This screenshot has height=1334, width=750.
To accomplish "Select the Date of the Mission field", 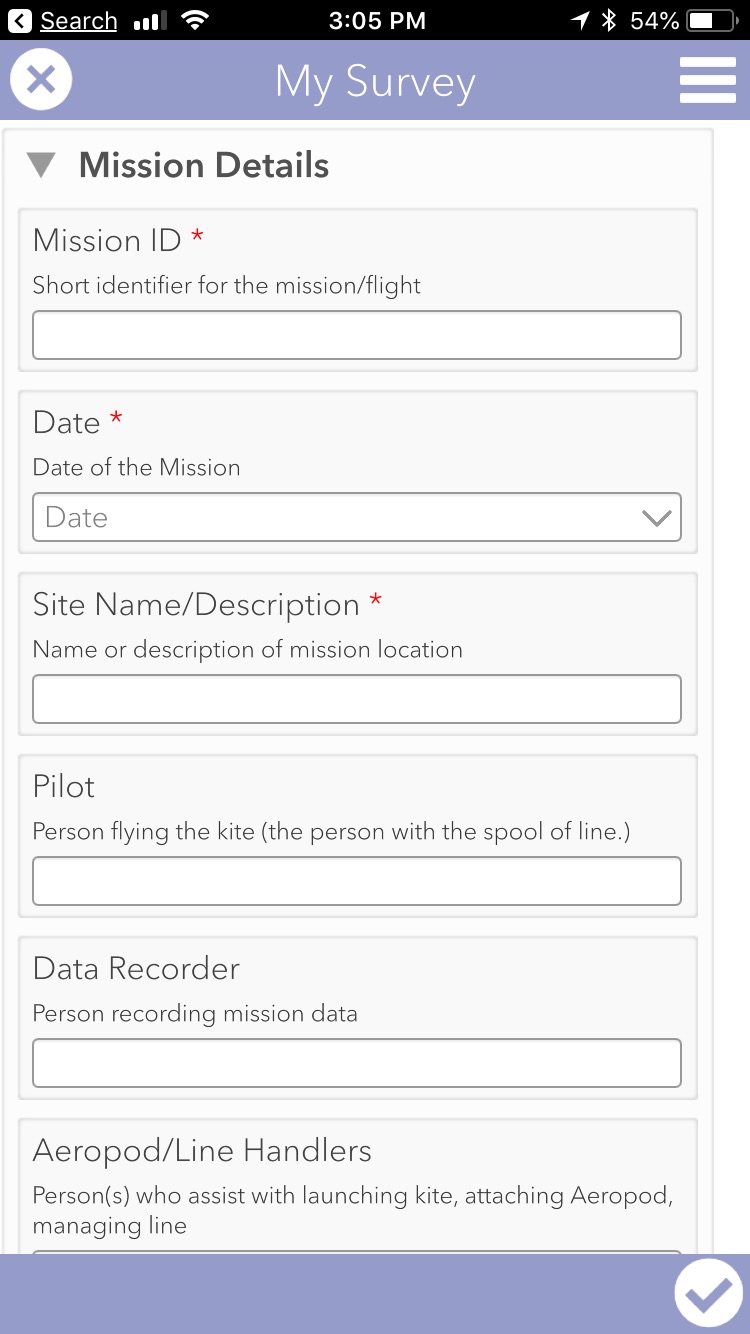I will (357, 517).
